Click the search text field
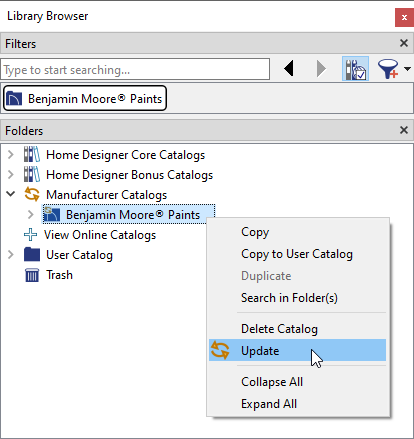The height and width of the screenshot is (439, 414). point(135,69)
